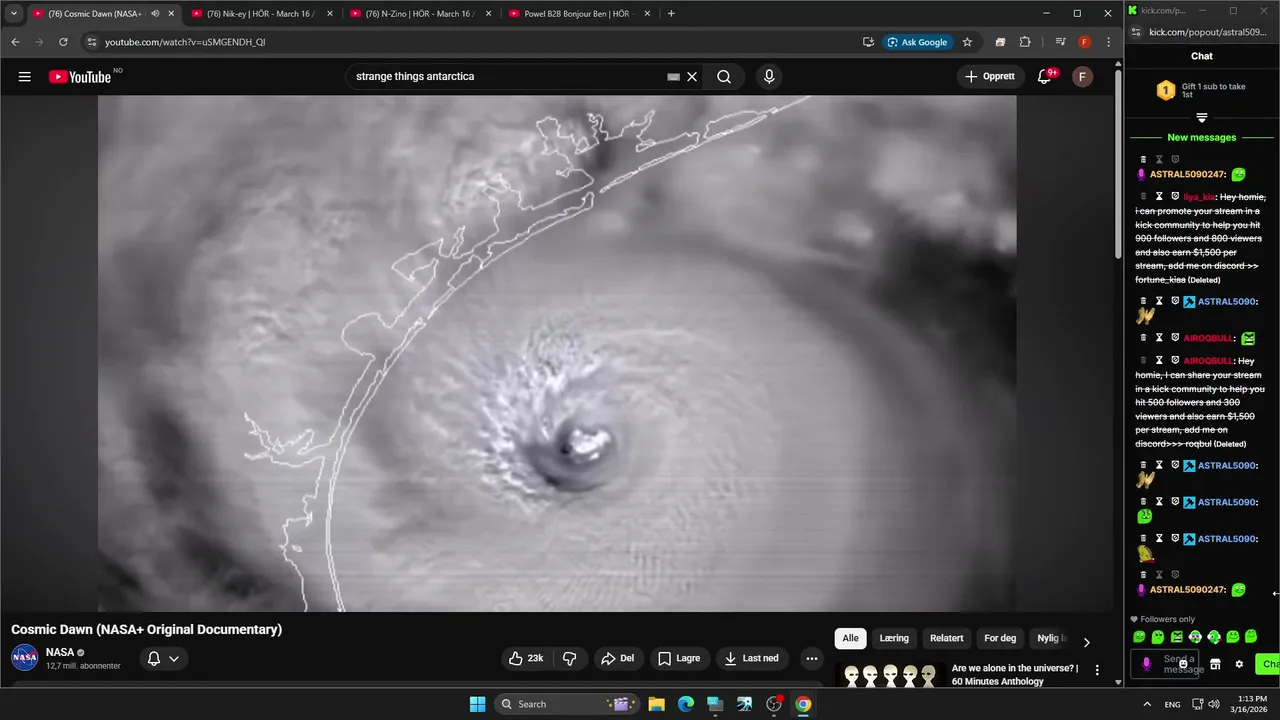
Task: Click the Ask Google lens button
Action: (918, 42)
